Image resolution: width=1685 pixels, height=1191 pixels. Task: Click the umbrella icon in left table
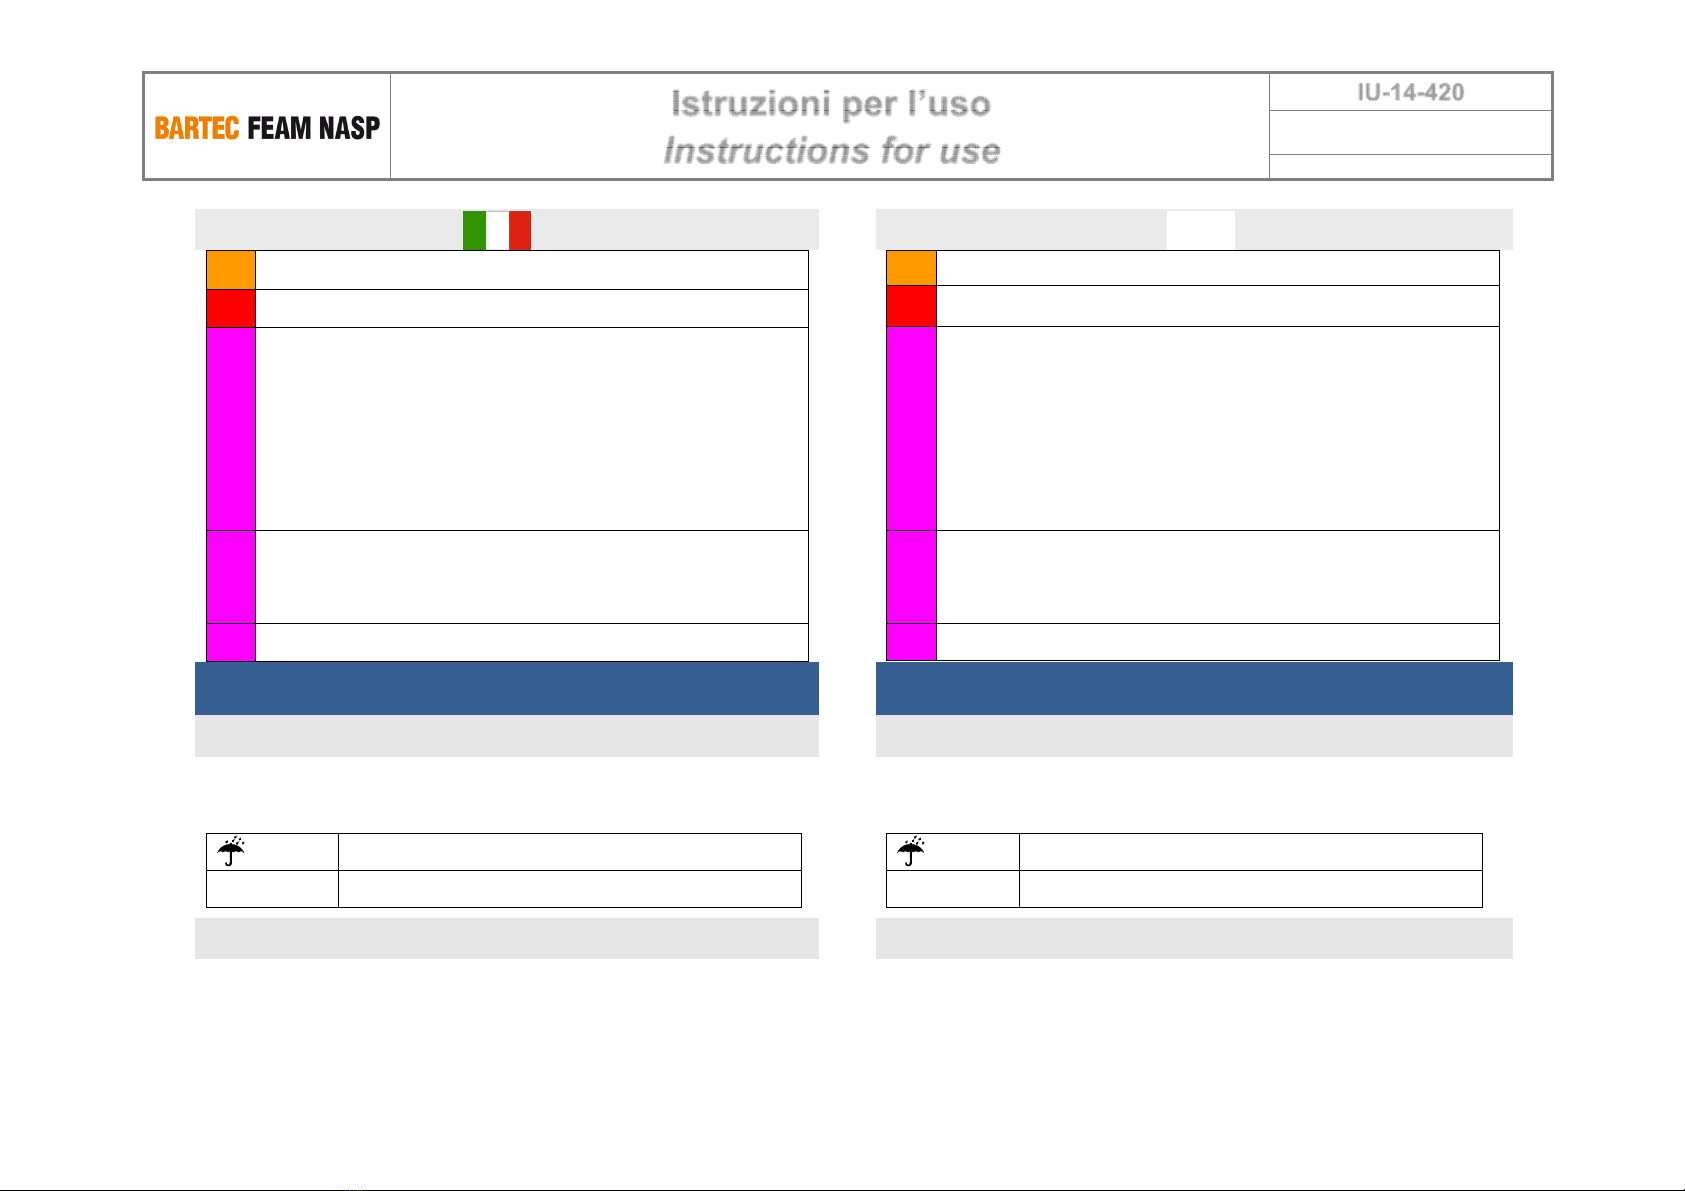(232, 851)
